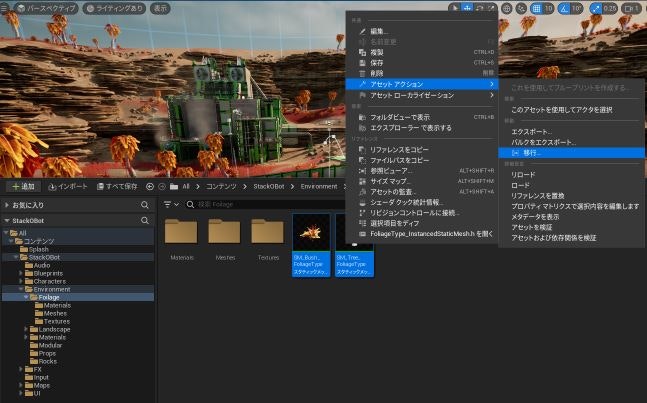The height and width of the screenshot is (403, 647).
Task: Open the 表示 show flags menu
Action: click(160, 8)
